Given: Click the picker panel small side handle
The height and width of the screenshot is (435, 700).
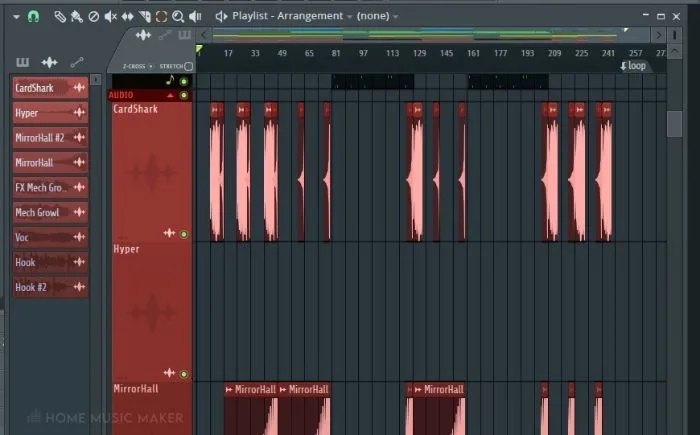Looking at the screenshot, I should 96,80.
